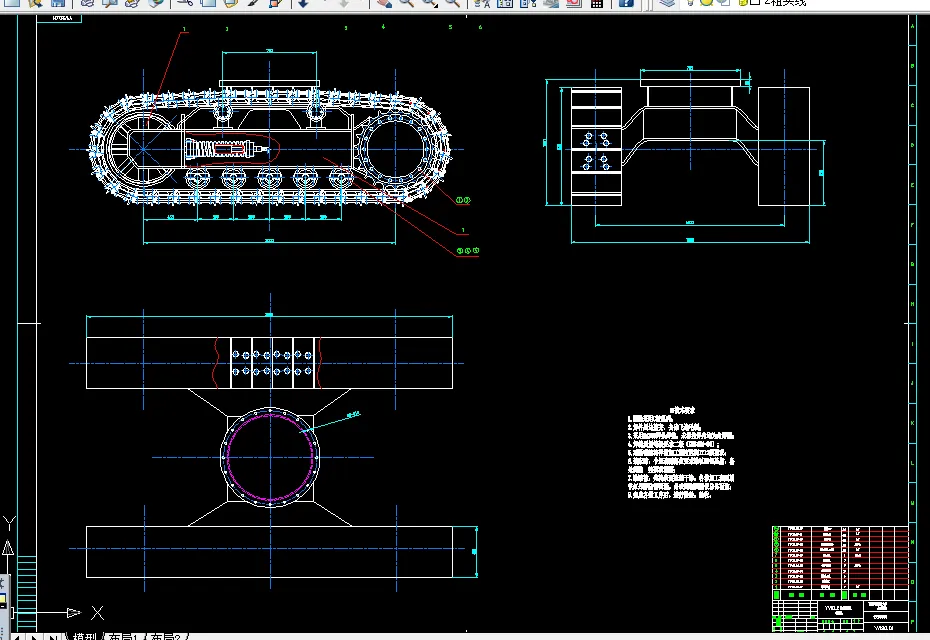The image size is (930, 640).
Task: Click the Cut scissors icon
Action: [185, 2]
